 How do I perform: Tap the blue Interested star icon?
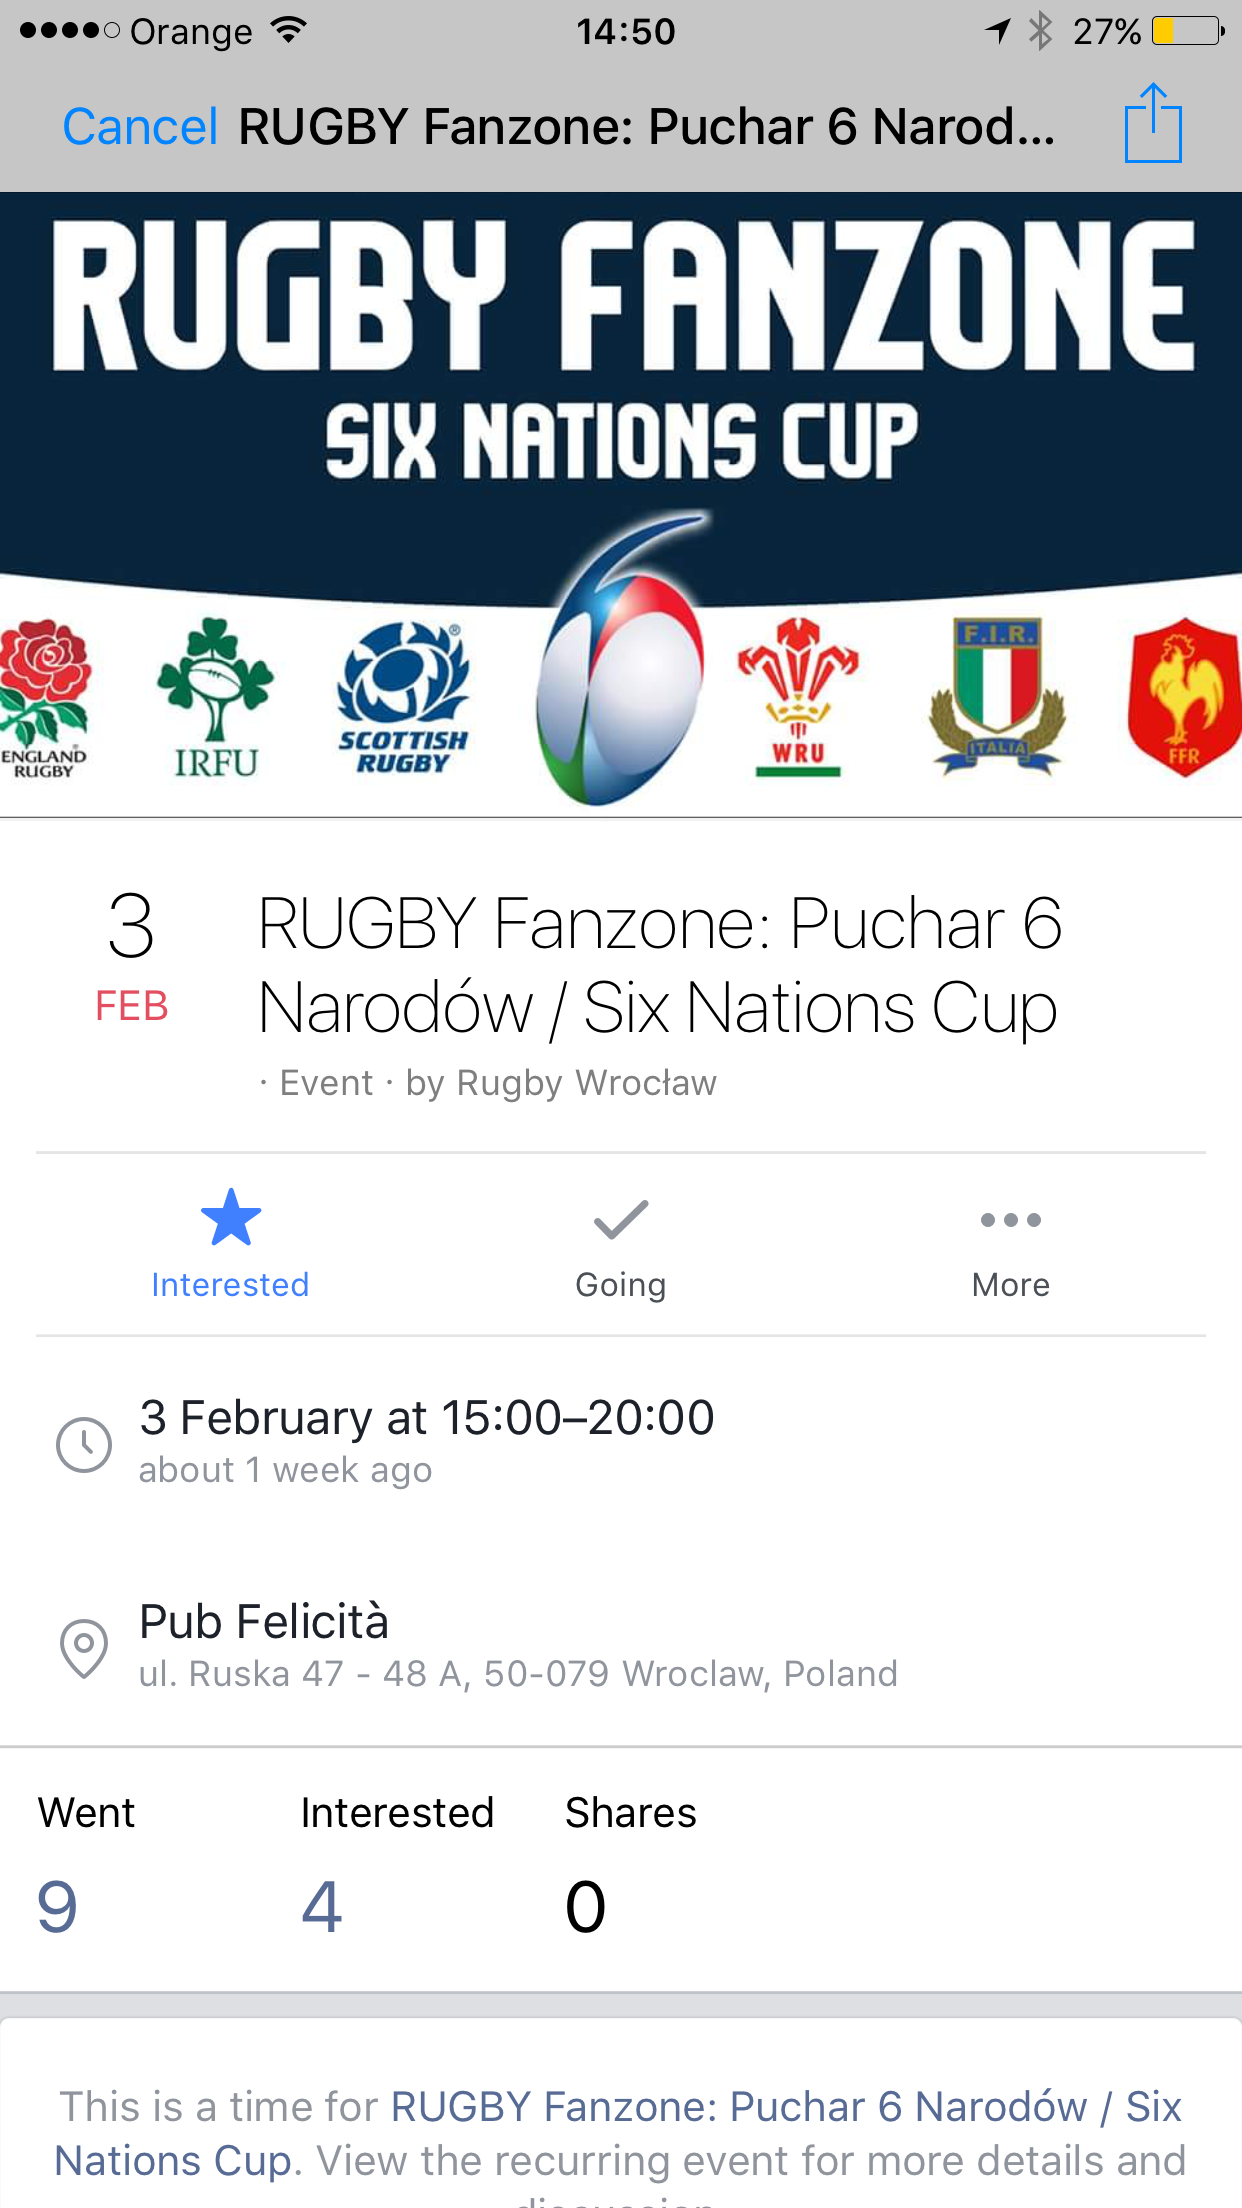pyautogui.click(x=230, y=1218)
